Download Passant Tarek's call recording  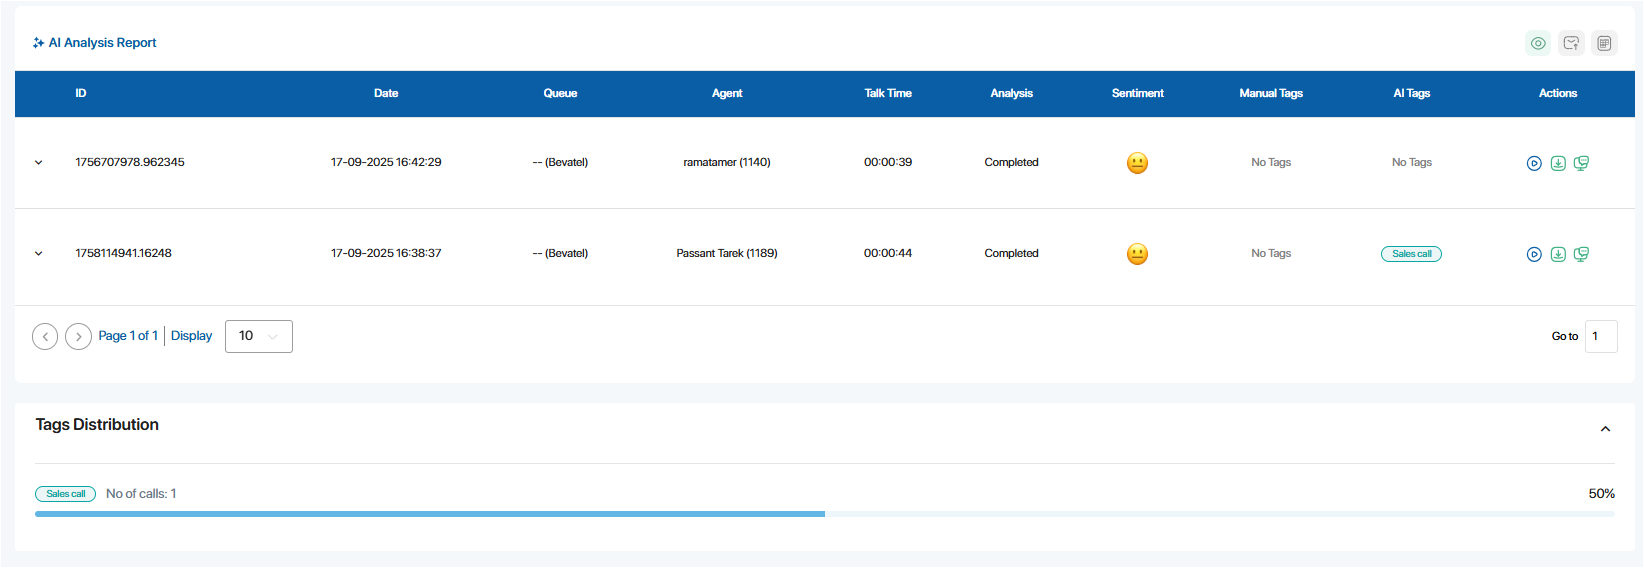coord(1558,254)
